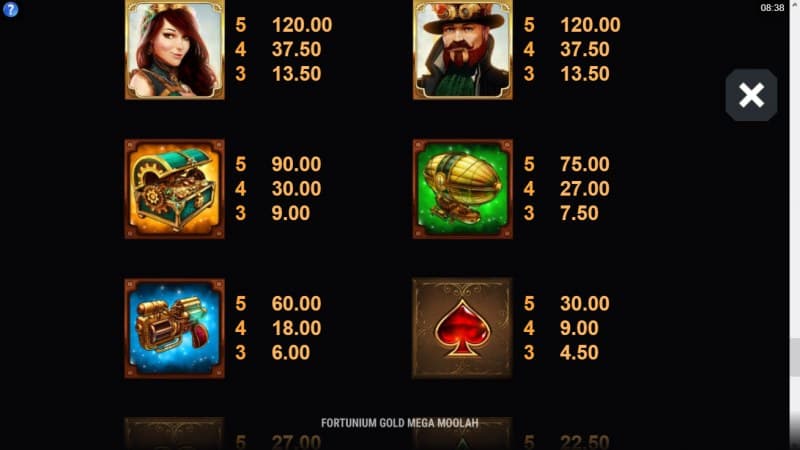Close the paytable with the X button

[x=751, y=95]
